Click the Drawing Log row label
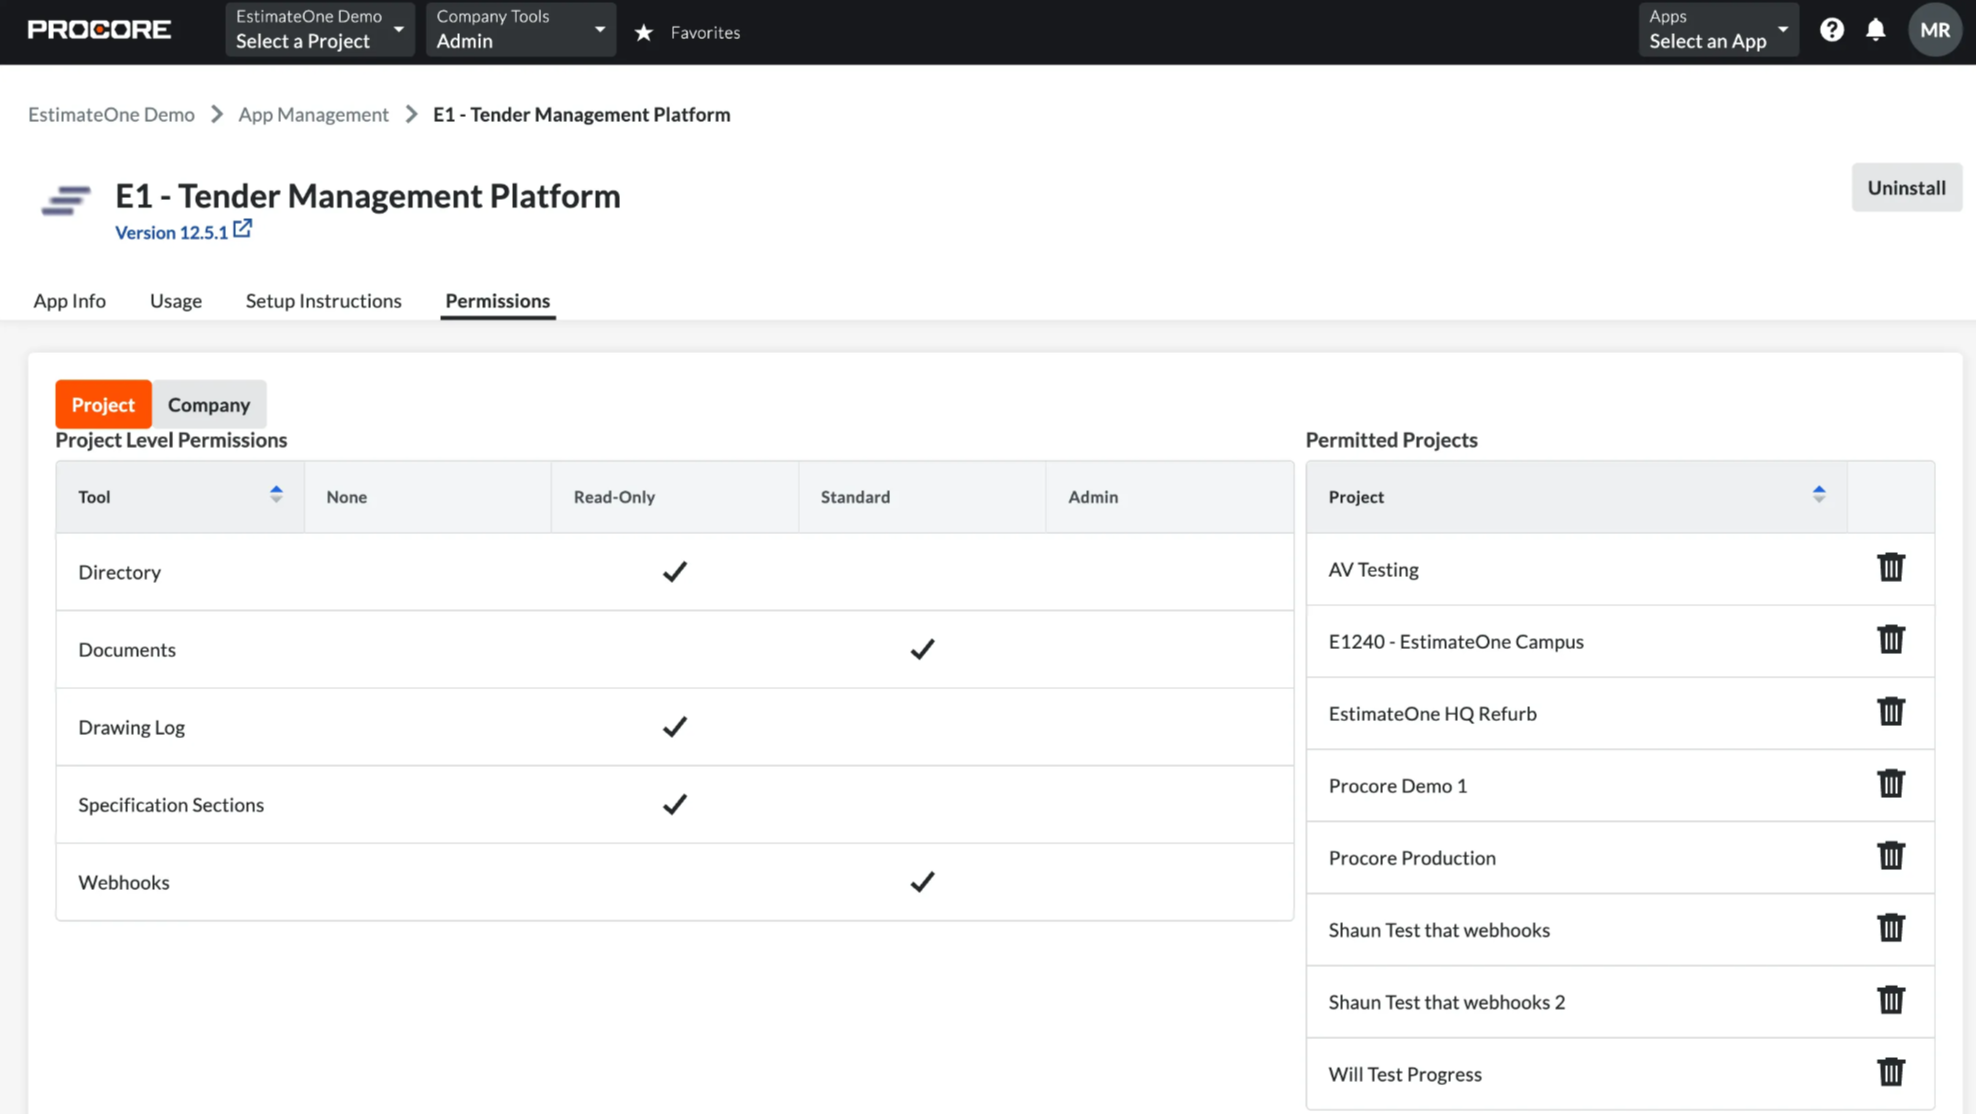Image resolution: width=1976 pixels, height=1114 pixels. click(131, 727)
